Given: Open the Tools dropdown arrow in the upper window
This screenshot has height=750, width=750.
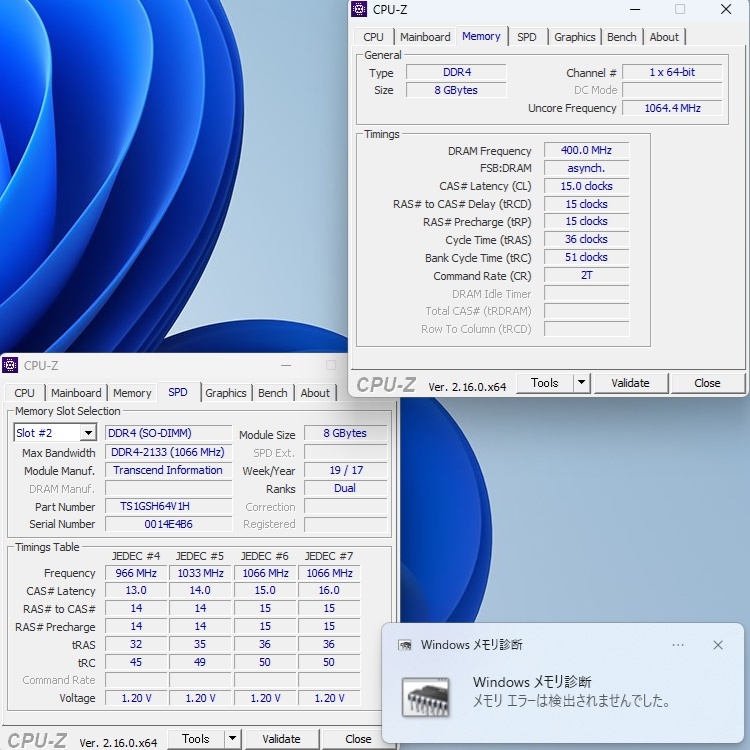Looking at the screenshot, I should (x=581, y=383).
